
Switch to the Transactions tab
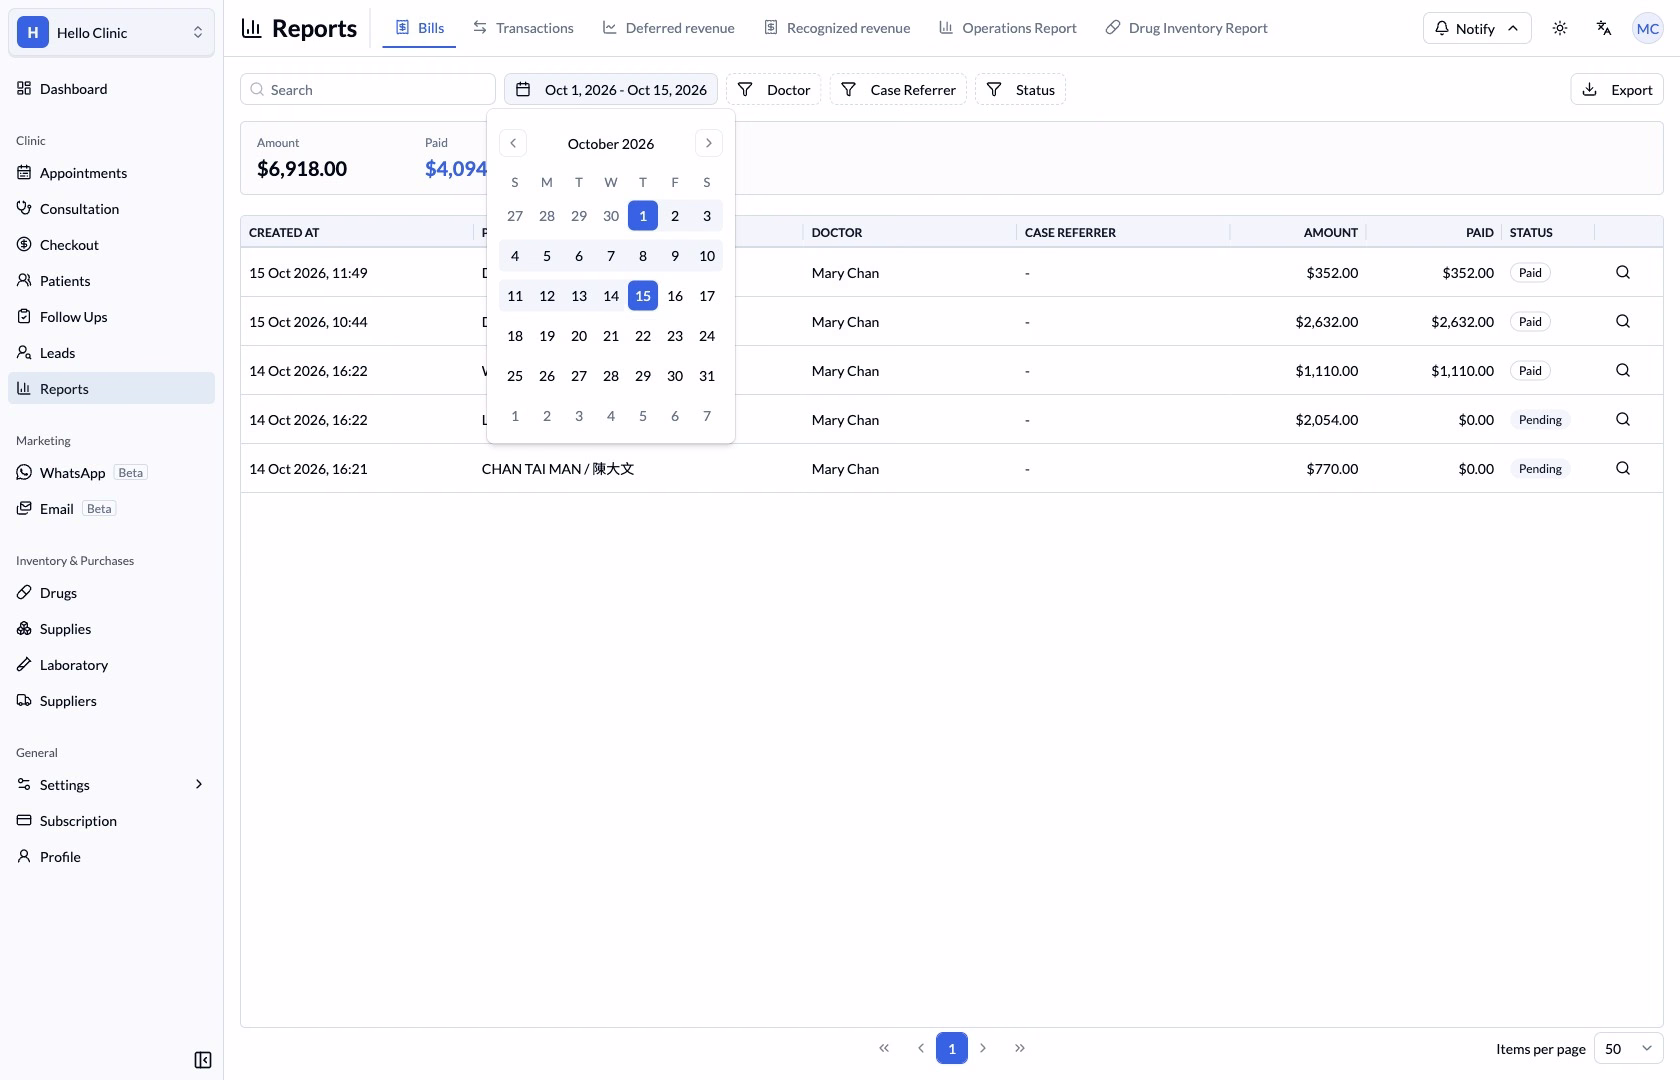tap(524, 28)
